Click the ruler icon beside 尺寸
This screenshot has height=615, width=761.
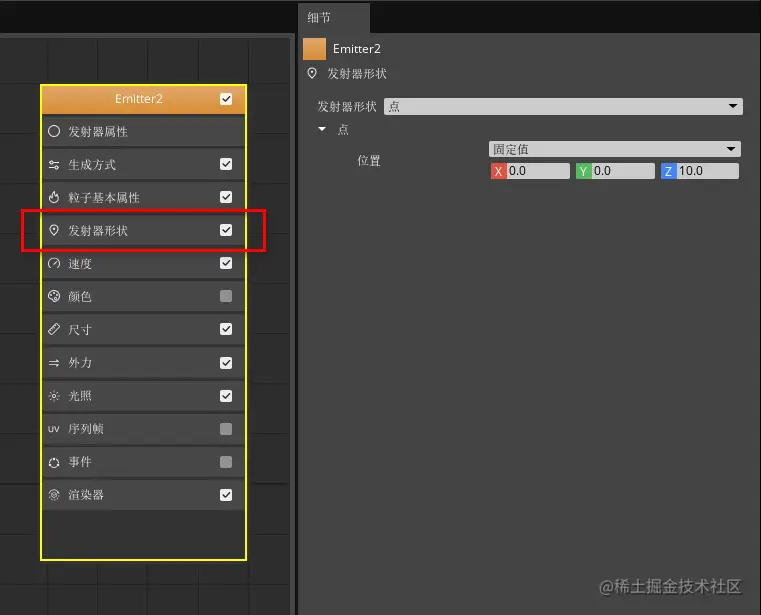coord(54,329)
